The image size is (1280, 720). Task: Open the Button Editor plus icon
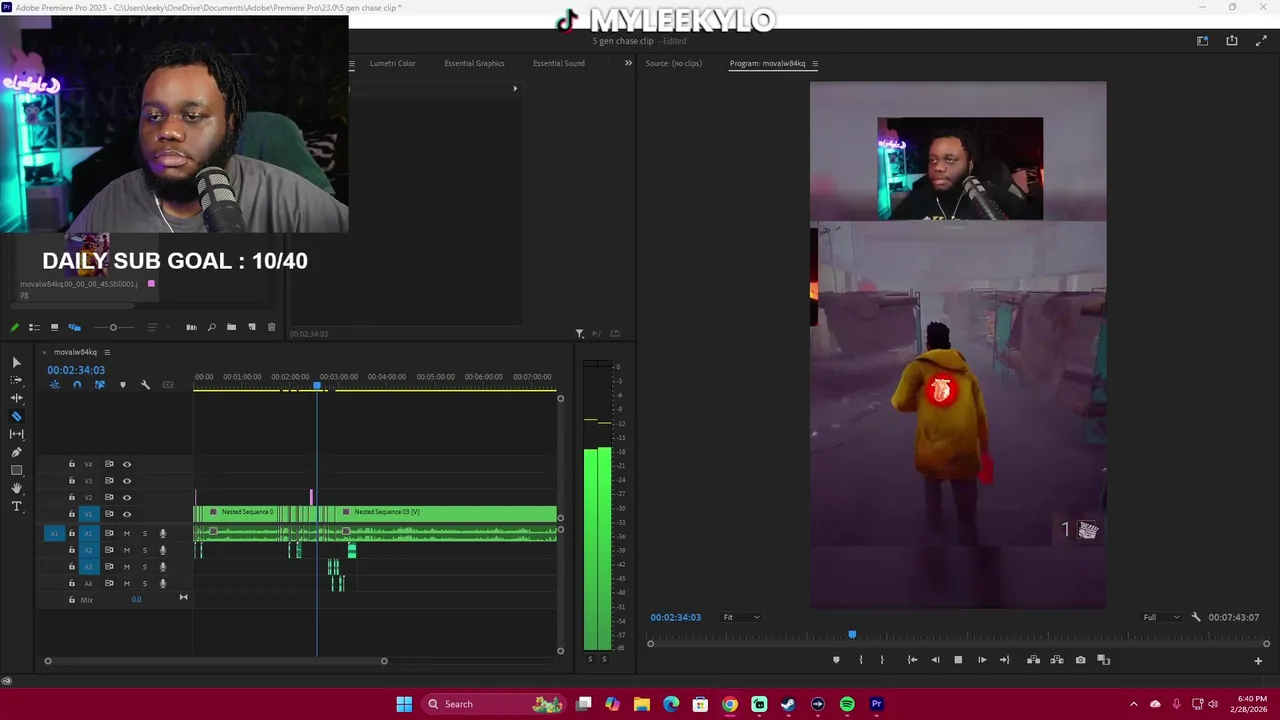(1258, 660)
